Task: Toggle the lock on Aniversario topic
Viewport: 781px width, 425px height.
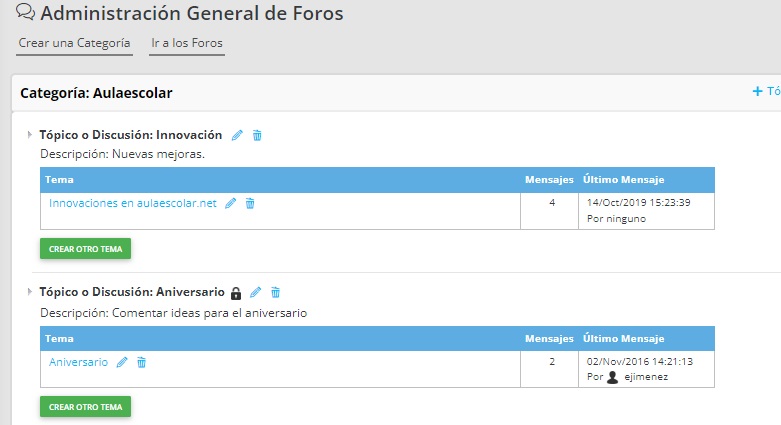Action: [236, 293]
